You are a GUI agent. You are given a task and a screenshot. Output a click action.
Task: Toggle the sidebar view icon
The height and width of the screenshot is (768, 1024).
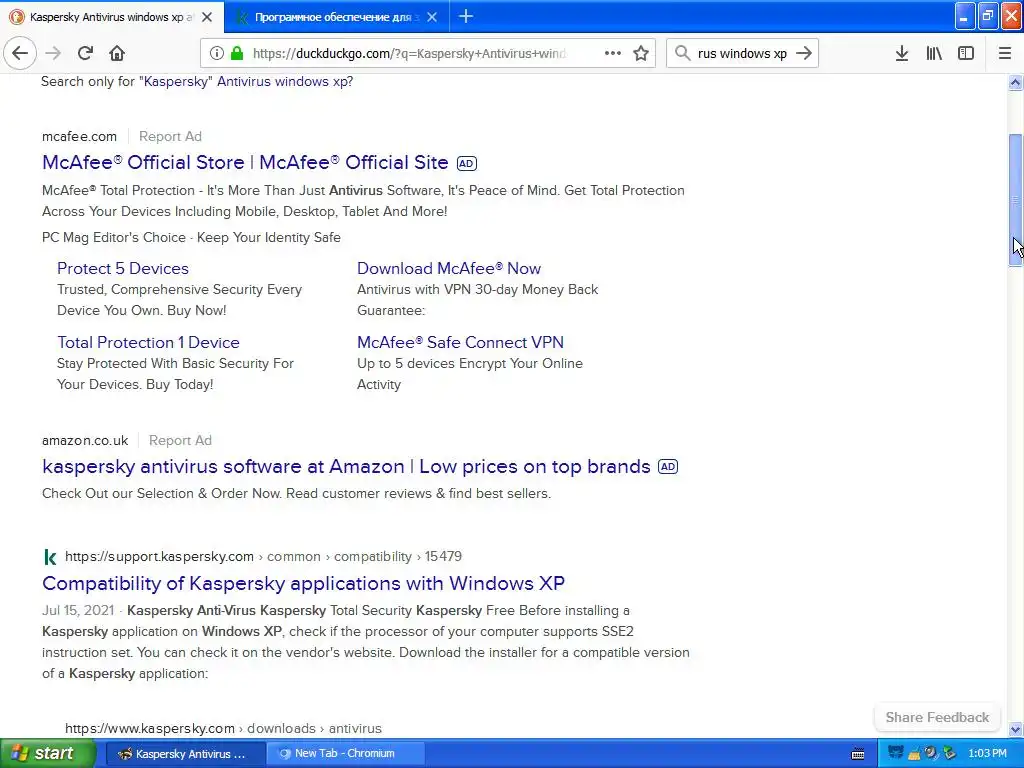(x=966, y=54)
